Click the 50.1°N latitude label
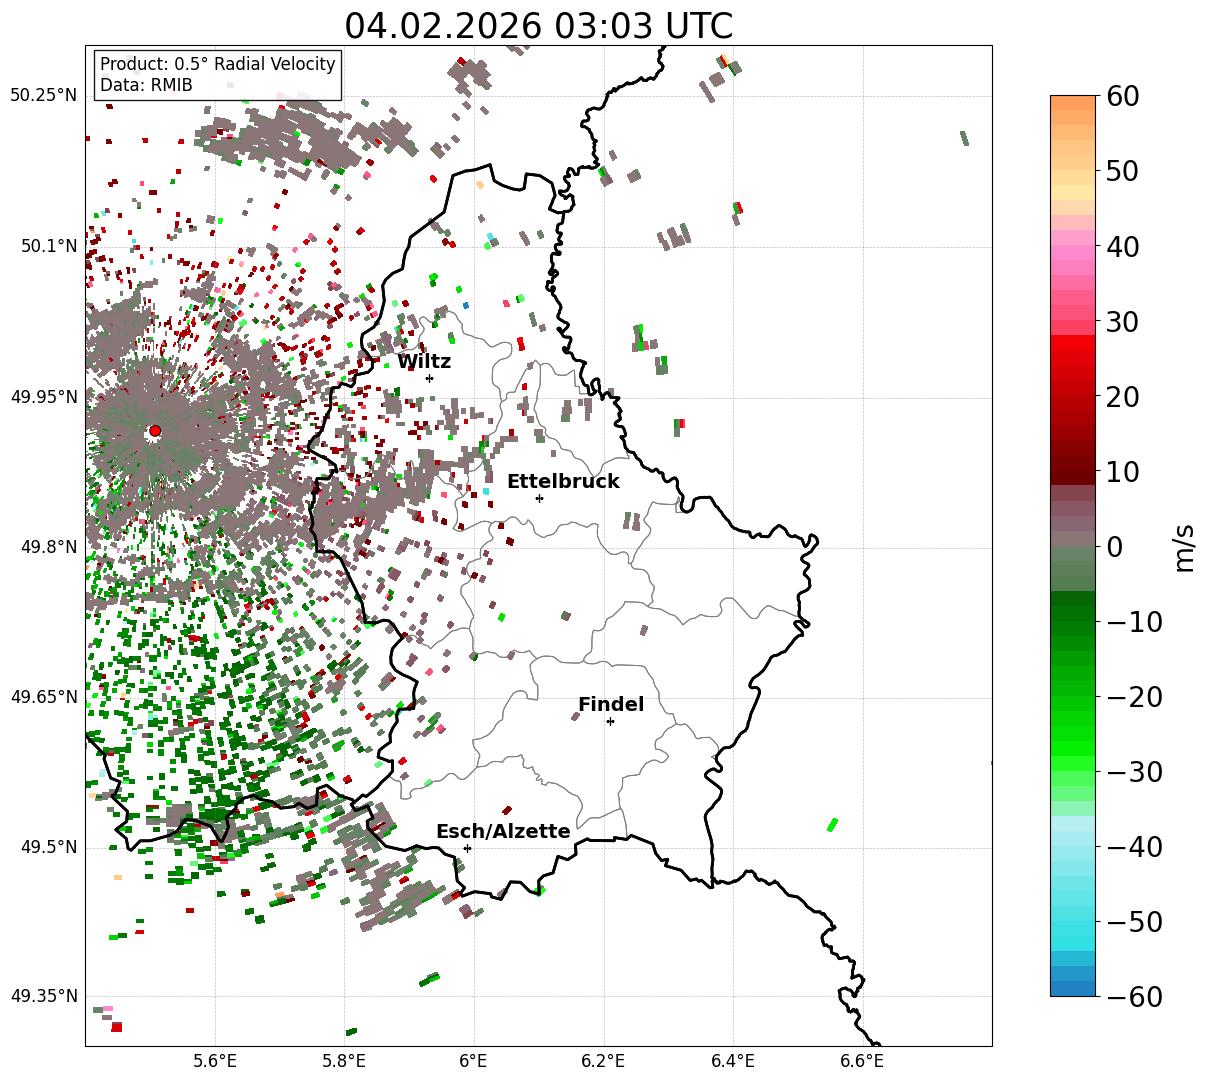The image size is (1207, 1081). point(48,246)
